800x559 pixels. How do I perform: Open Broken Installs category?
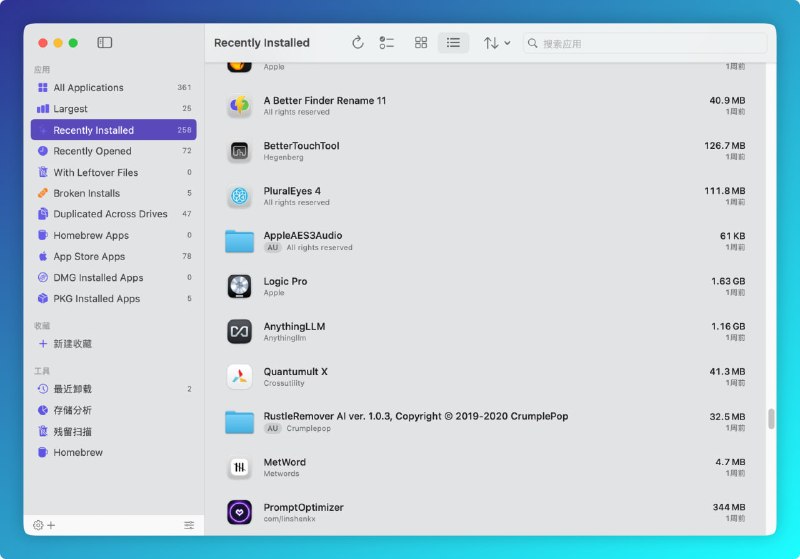click(x=113, y=193)
